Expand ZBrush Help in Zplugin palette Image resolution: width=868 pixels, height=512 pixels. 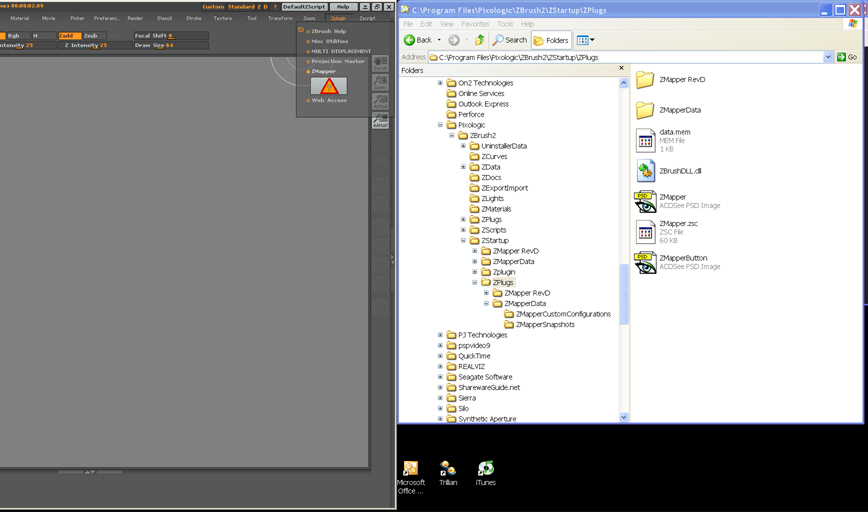coord(327,32)
